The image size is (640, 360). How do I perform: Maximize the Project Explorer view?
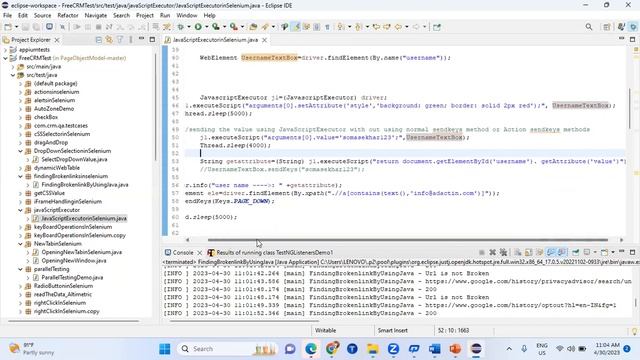[x=152, y=40]
